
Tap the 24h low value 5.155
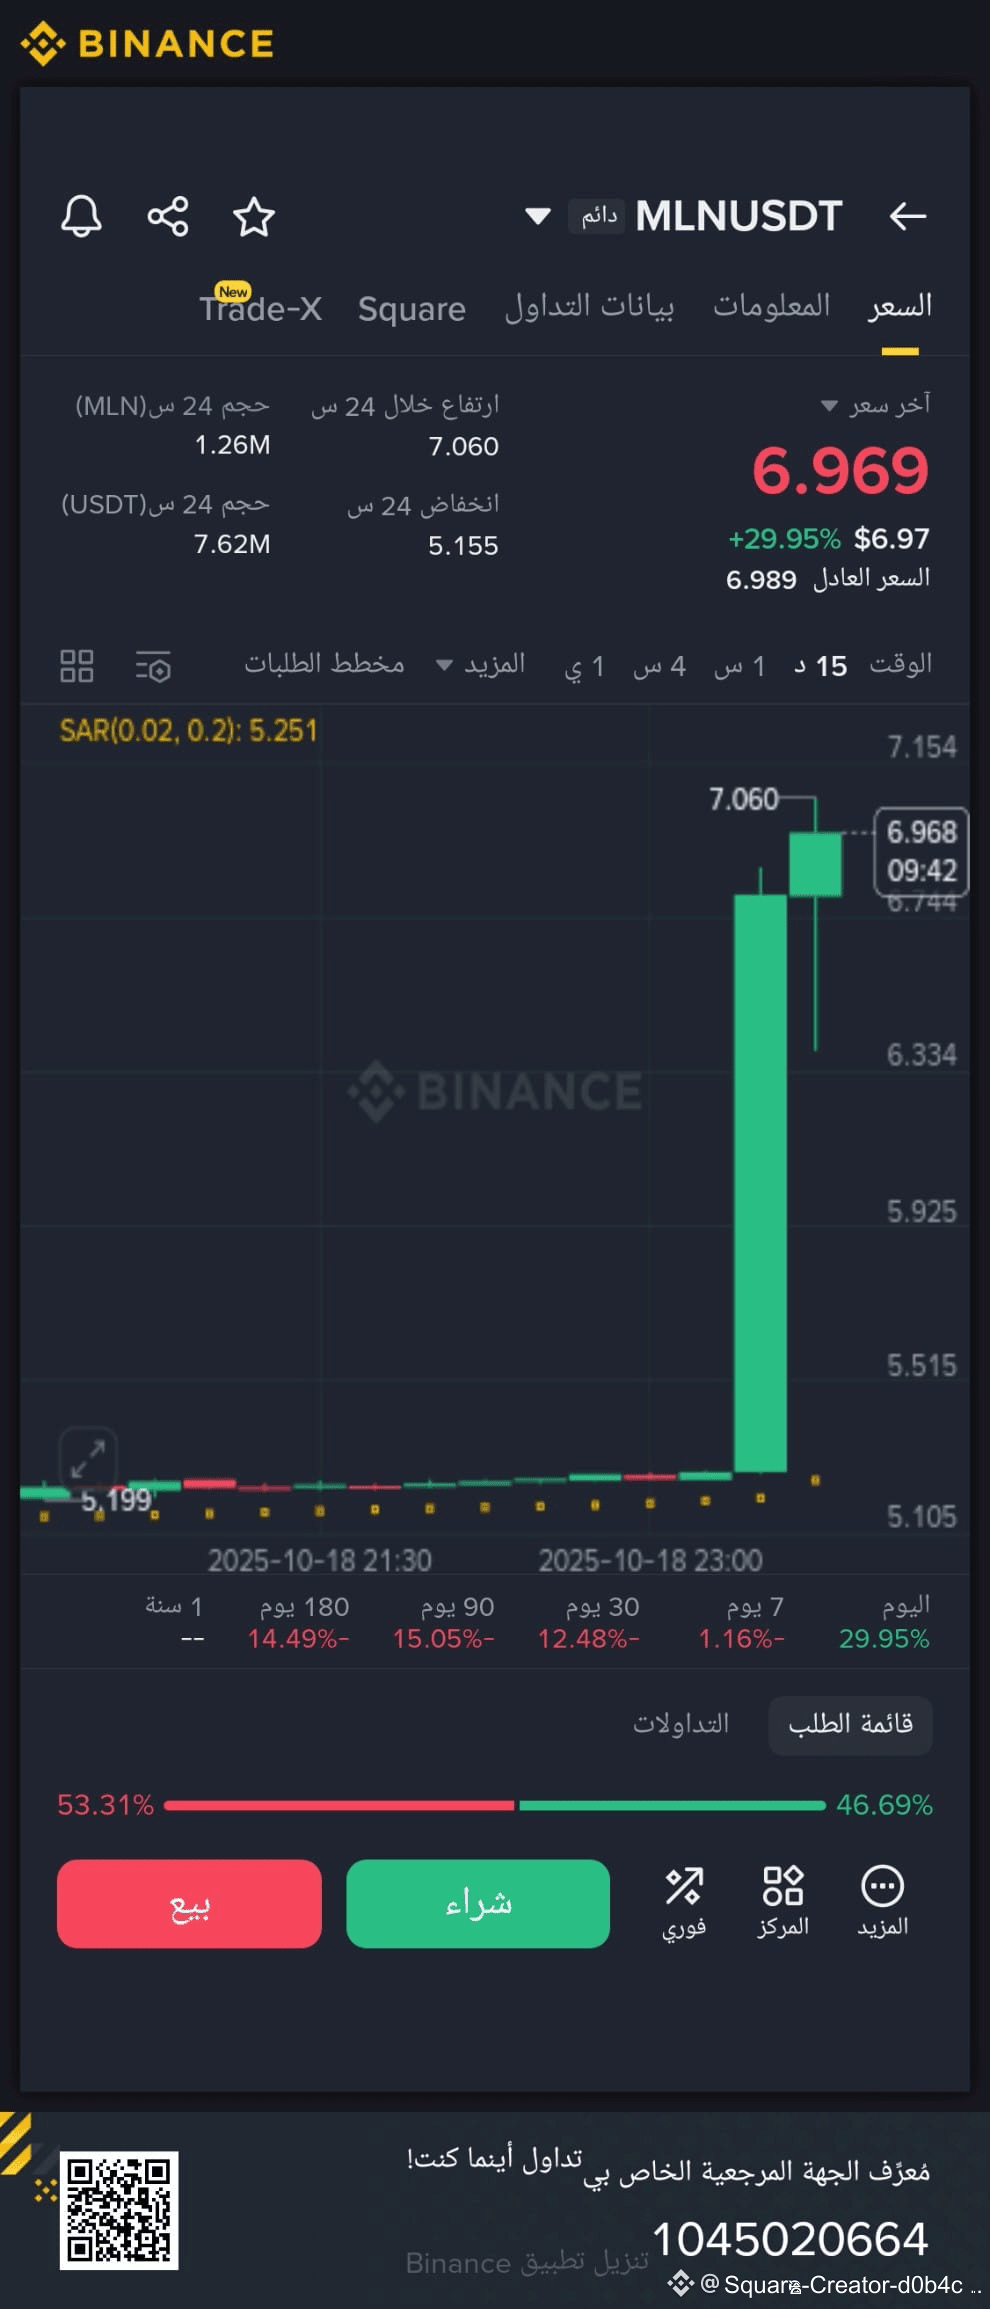[463, 545]
